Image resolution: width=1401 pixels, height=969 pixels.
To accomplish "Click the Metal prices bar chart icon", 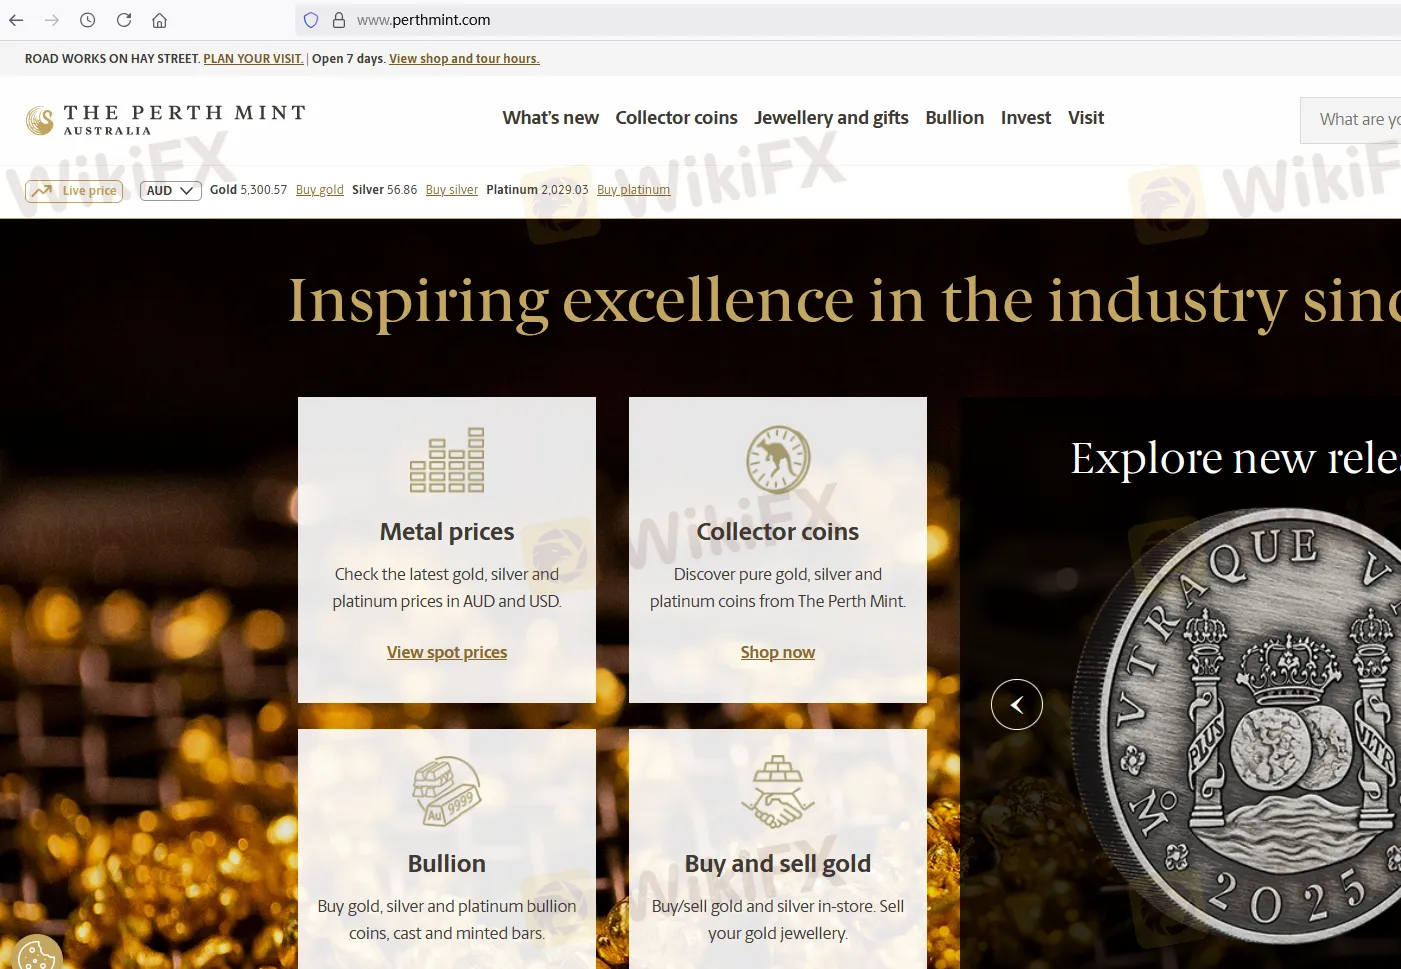I will click(x=447, y=459).
